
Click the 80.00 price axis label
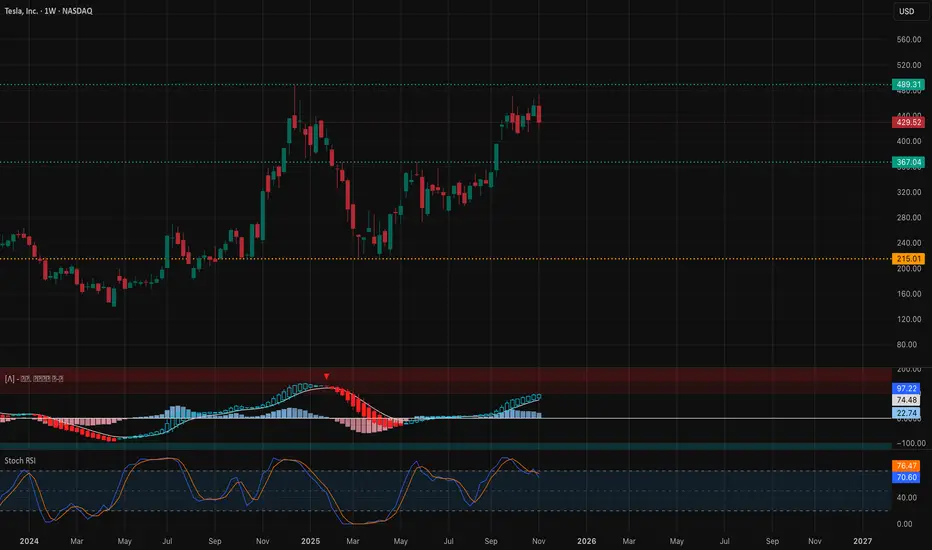907,344
